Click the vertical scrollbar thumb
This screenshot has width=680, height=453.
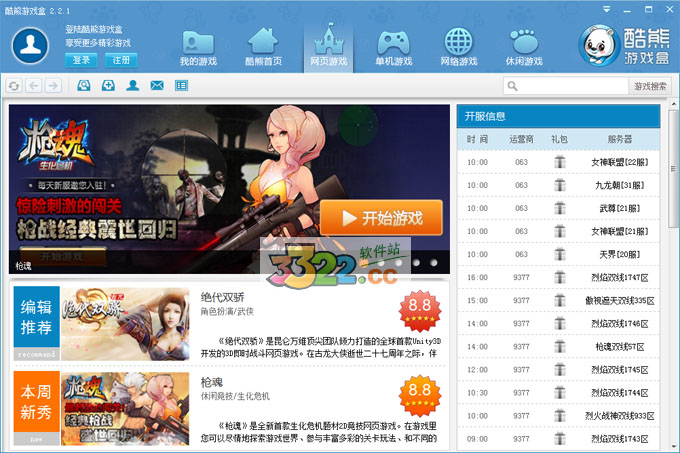tap(673, 169)
